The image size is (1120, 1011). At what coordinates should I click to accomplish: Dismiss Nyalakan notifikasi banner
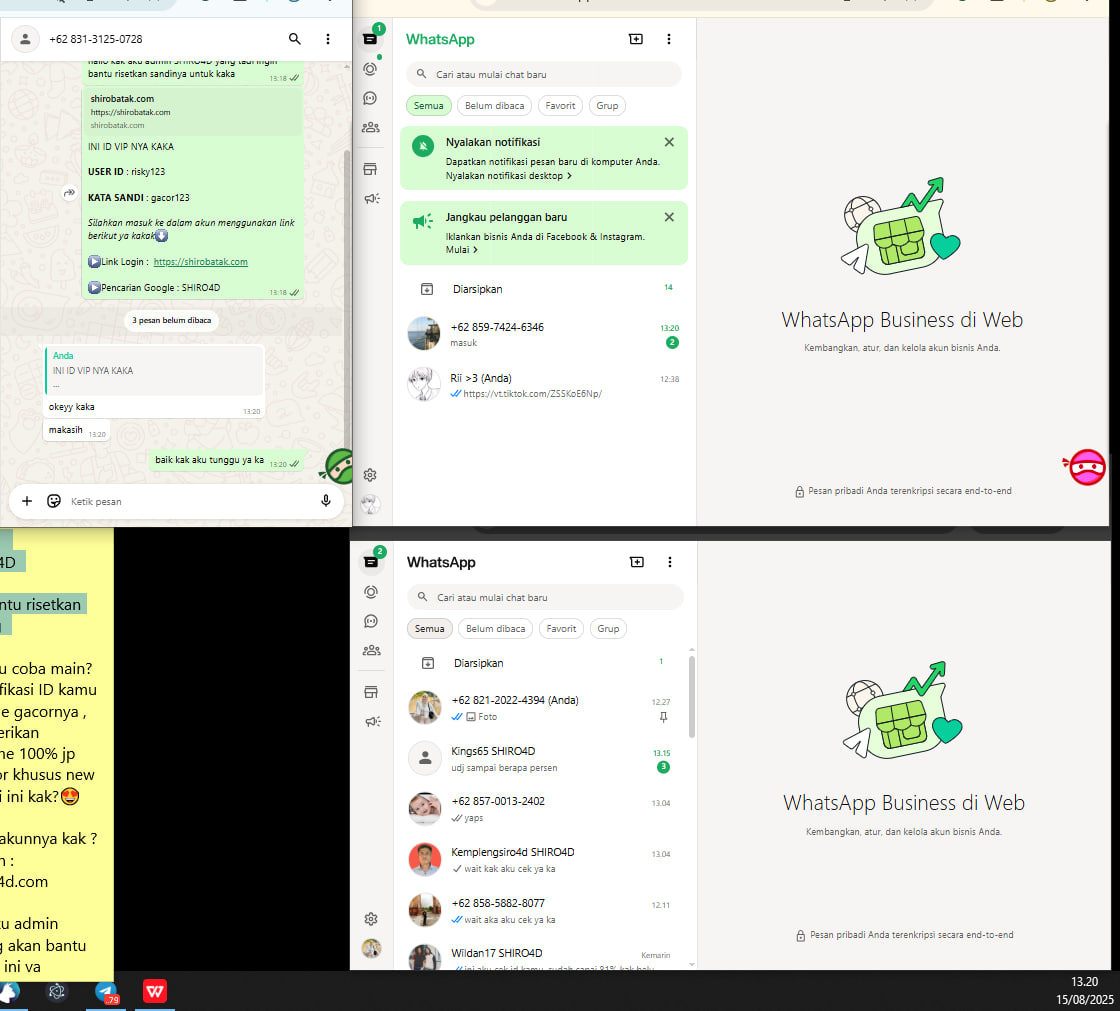pyautogui.click(x=669, y=142)
